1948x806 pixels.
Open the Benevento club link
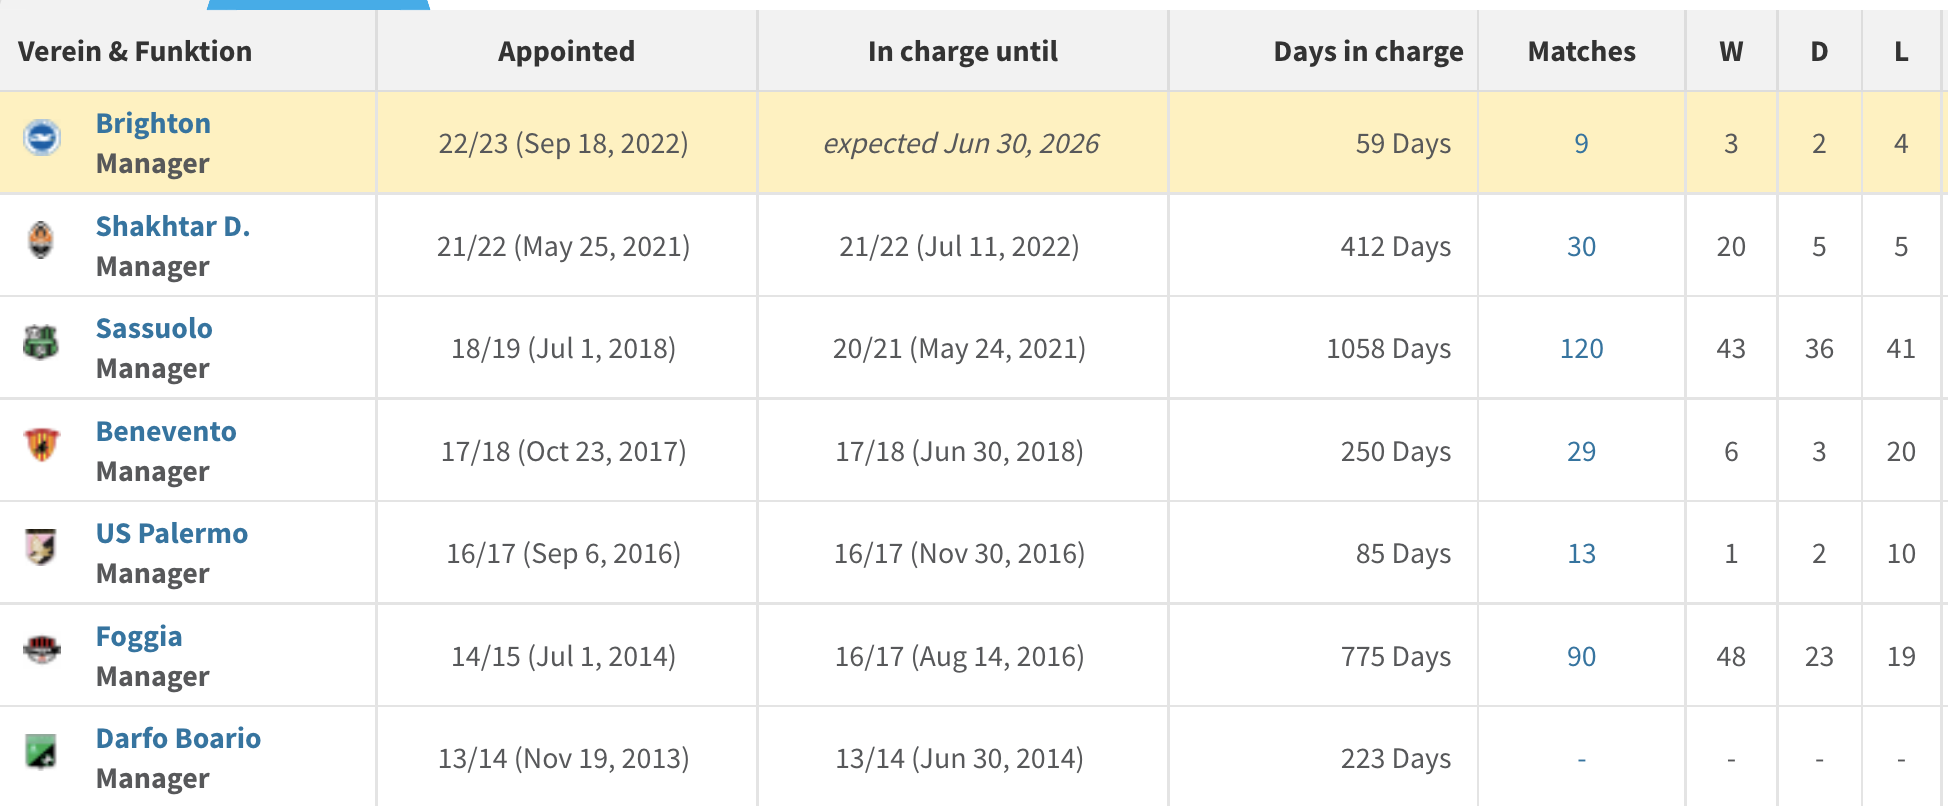pos(166,431)
